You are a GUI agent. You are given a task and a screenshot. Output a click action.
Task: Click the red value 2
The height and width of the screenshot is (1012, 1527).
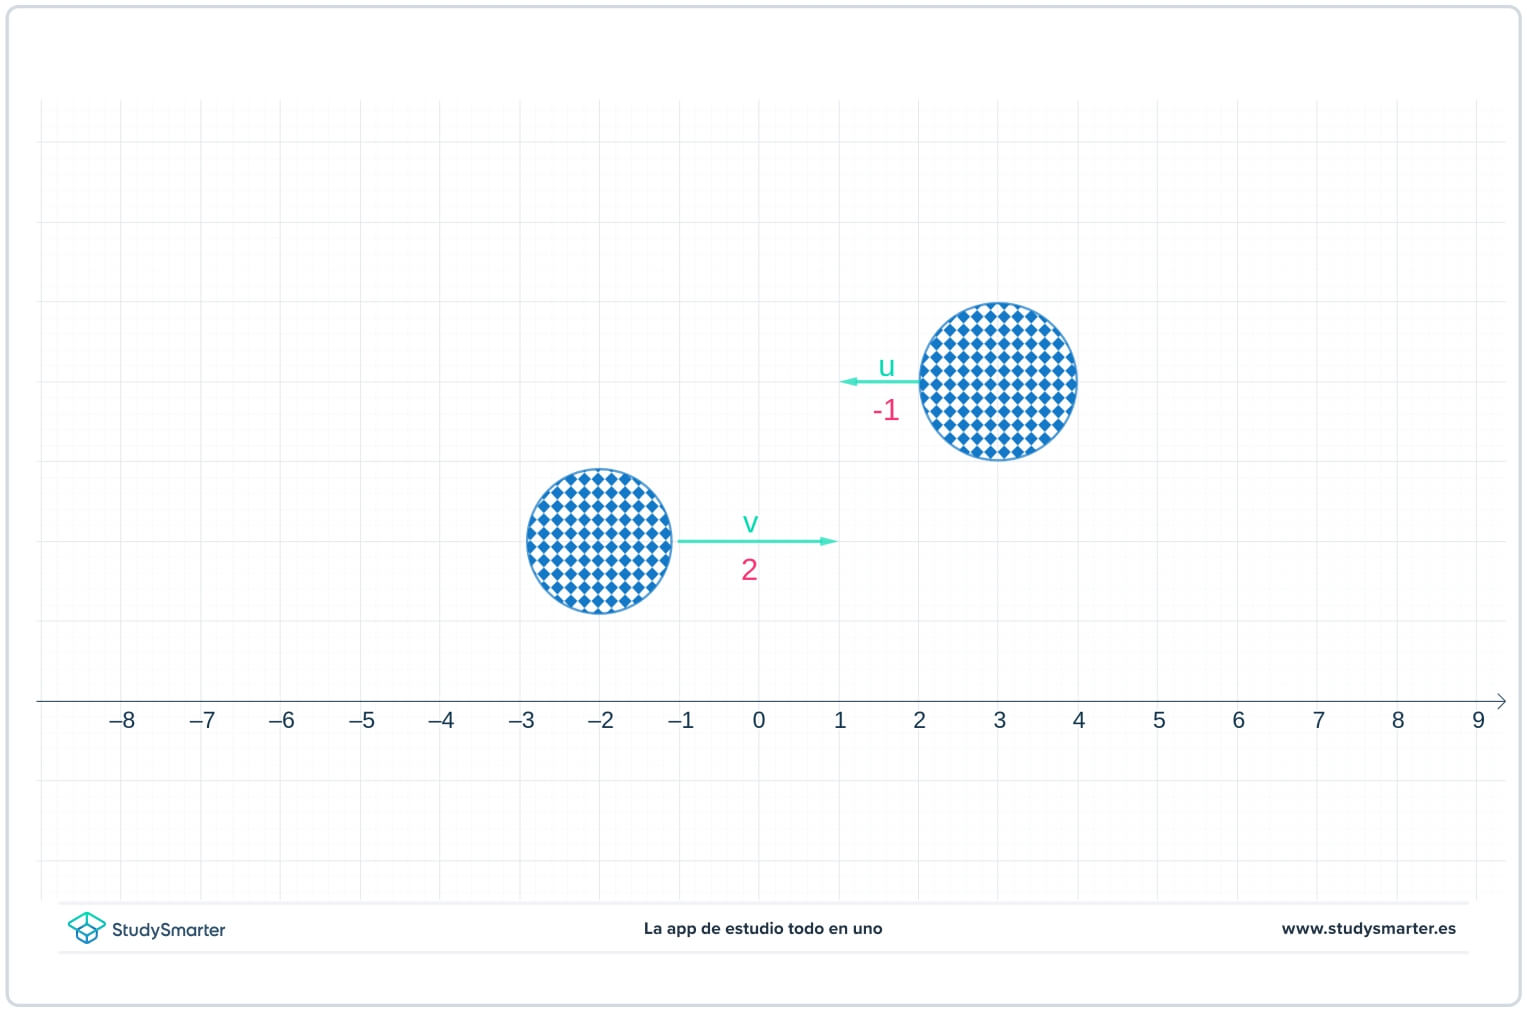coord(748,570)
